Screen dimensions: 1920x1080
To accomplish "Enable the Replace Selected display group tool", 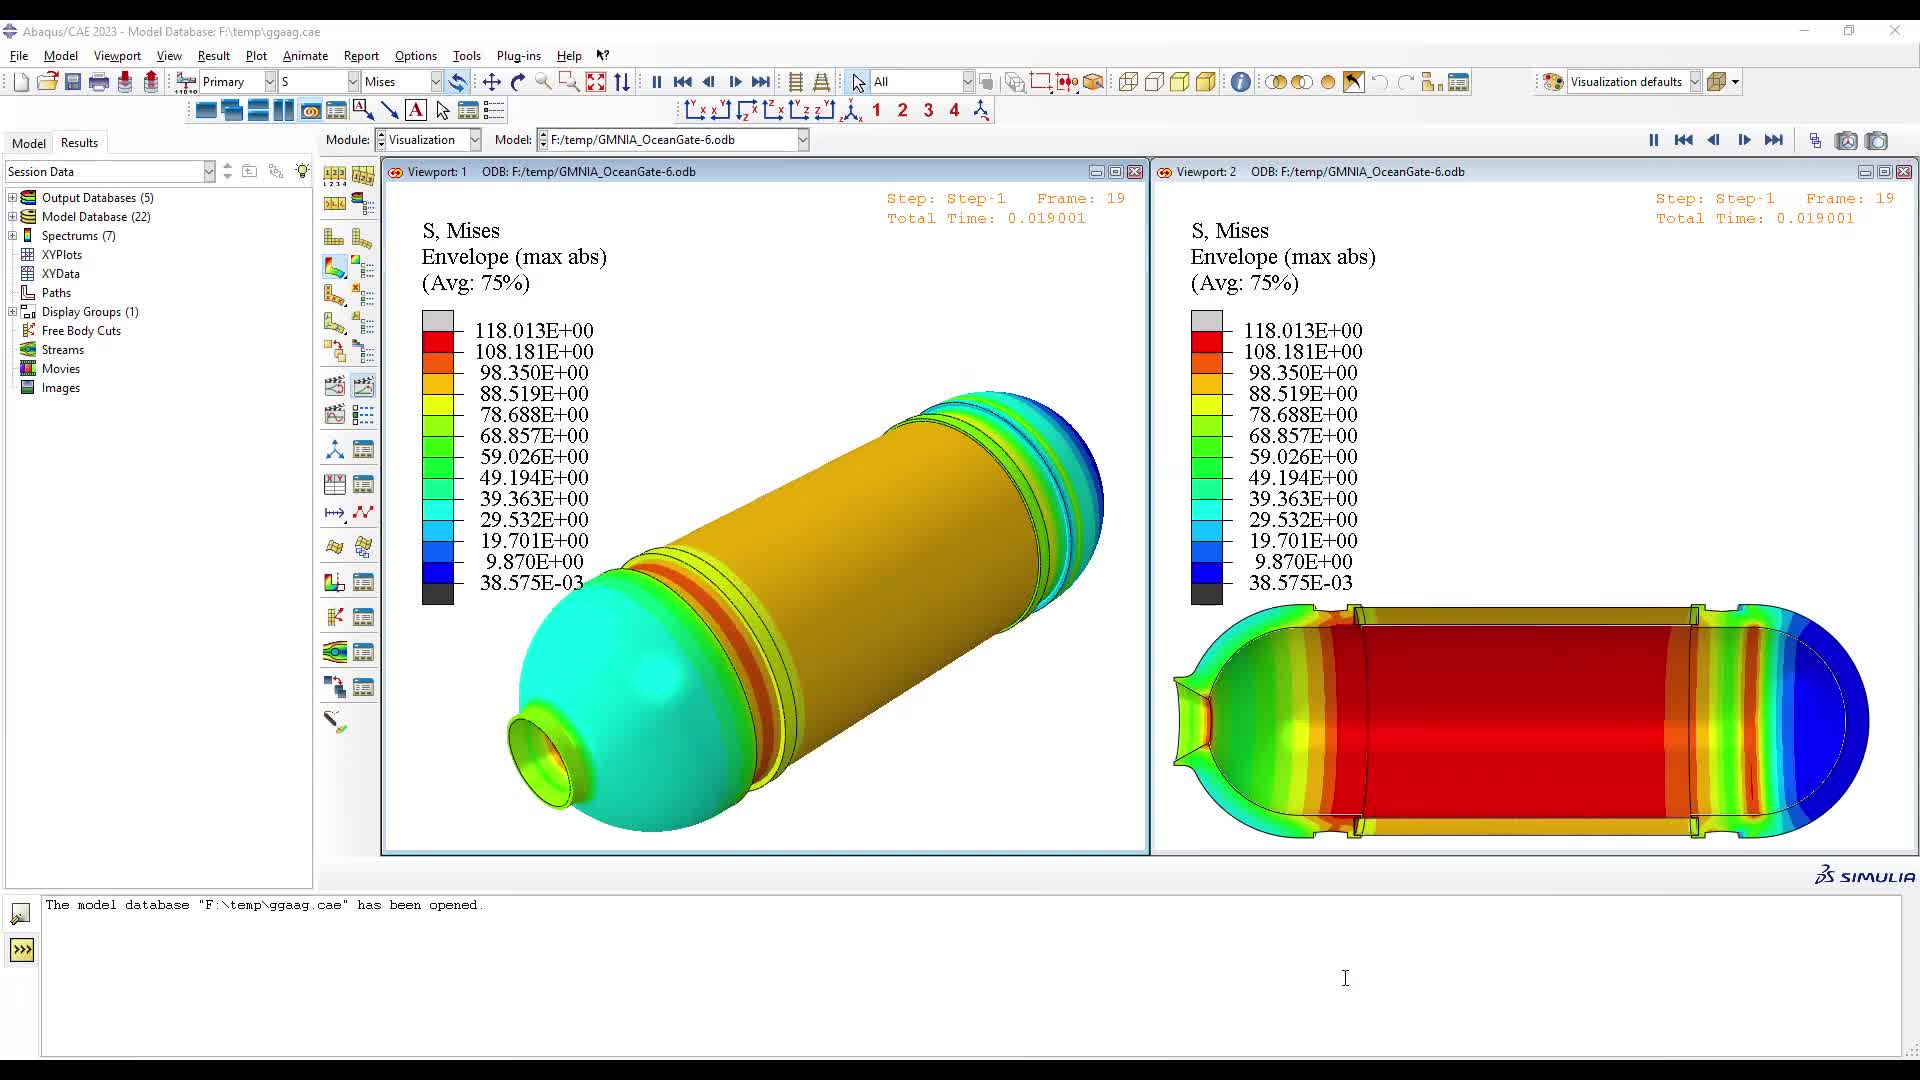I will [x=1275, y=82].
